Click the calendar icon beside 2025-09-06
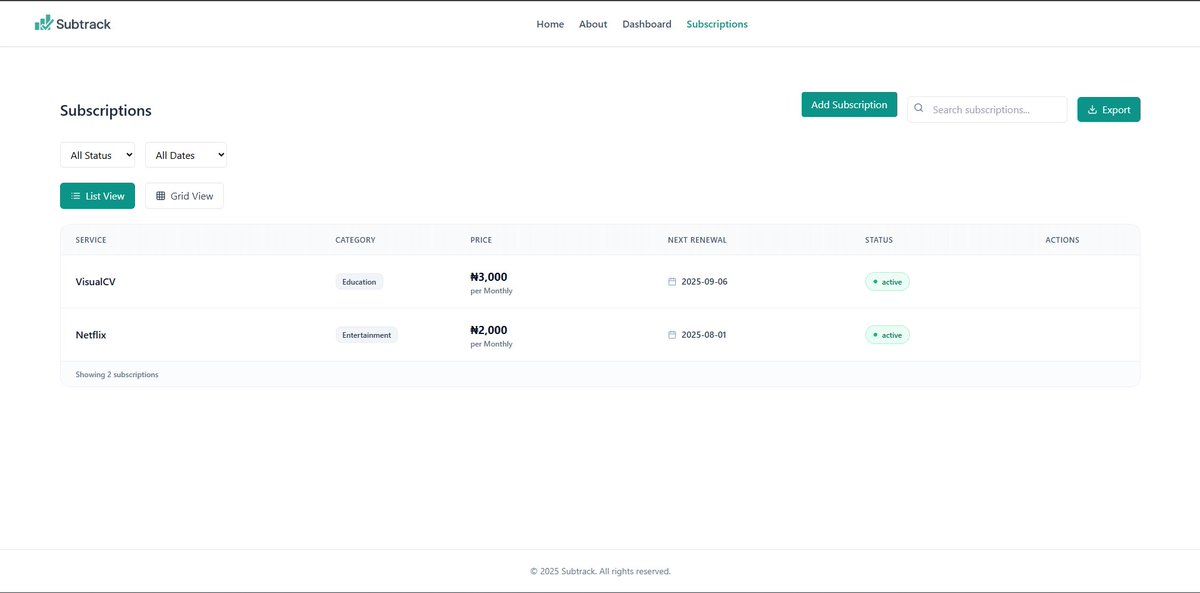Screen dimensions: 1200x593 click(672, 282)
